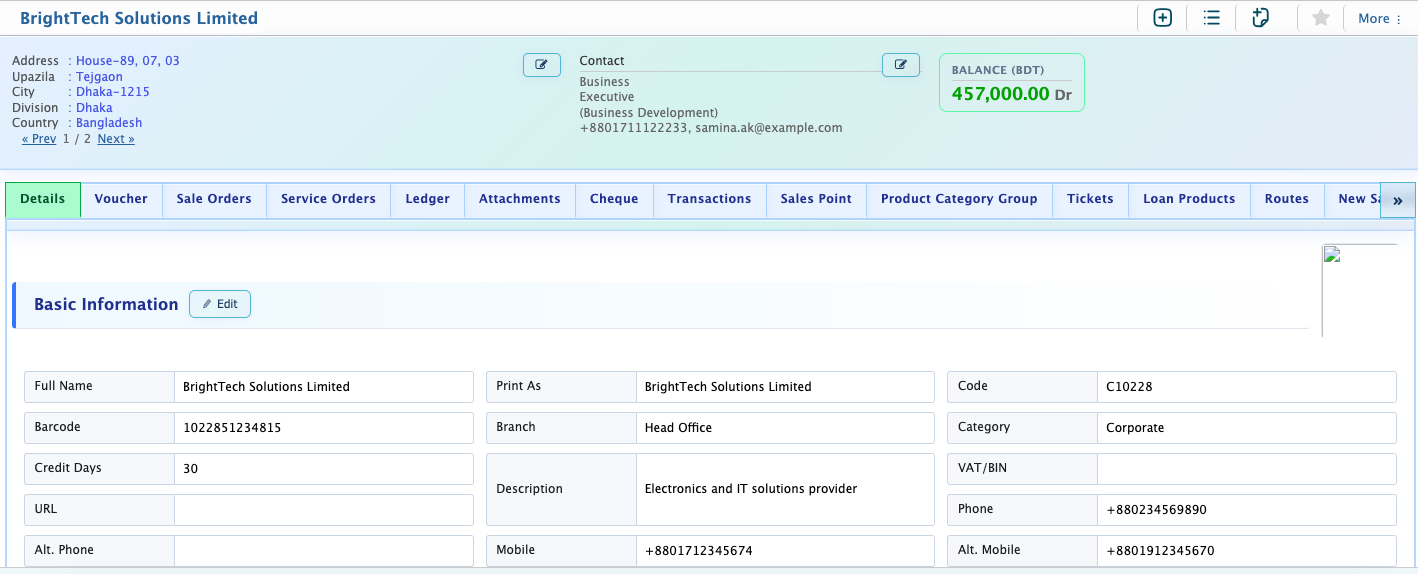The height and width of the screenshot is (574, 1418).
Task: Click the broken profile image placeholder
Action: point(1359,290)
